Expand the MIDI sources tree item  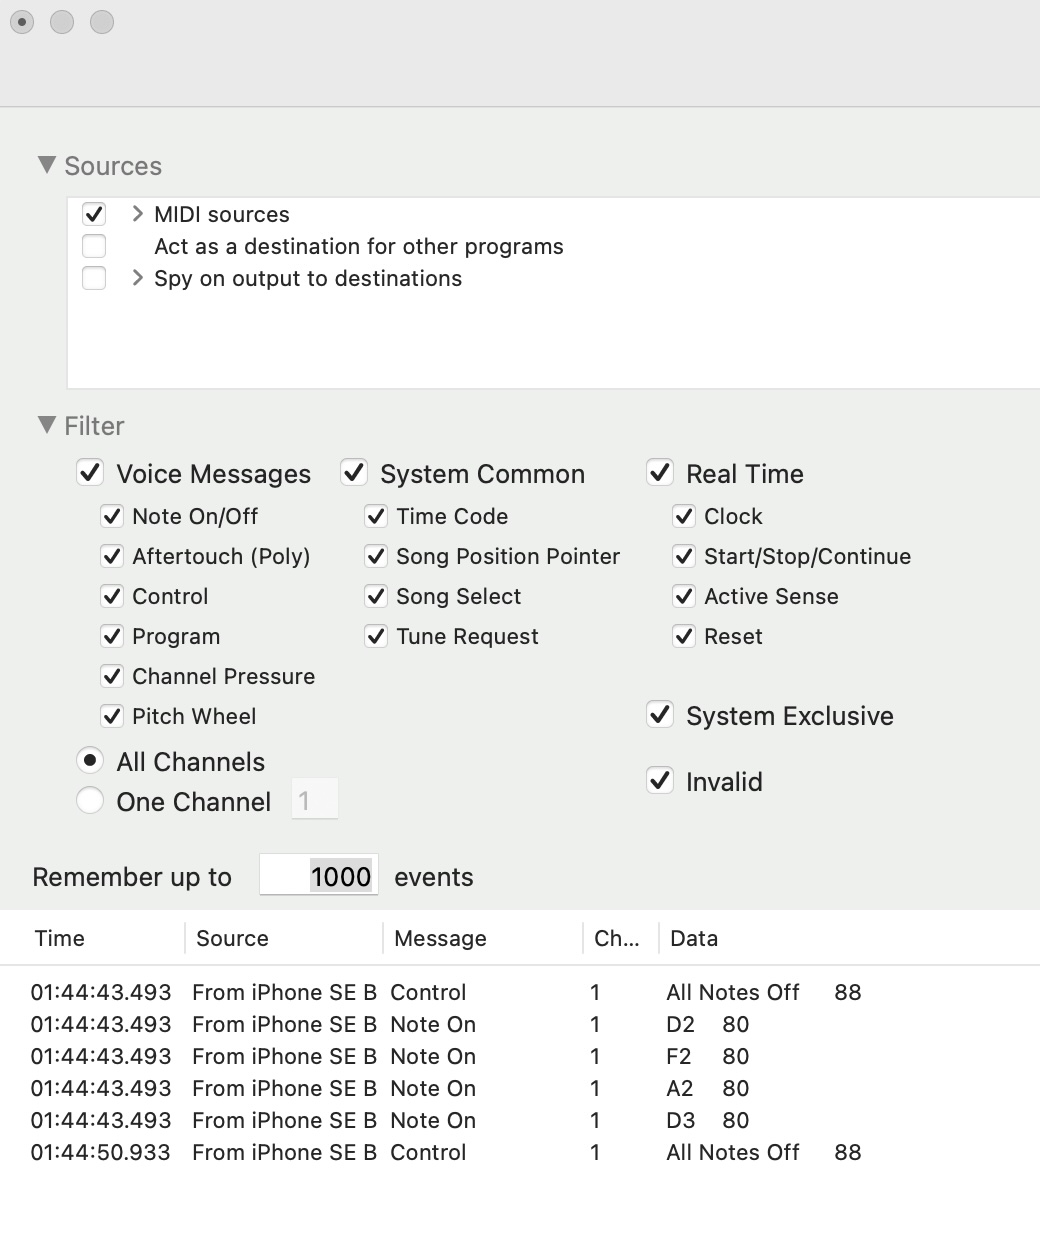pyautogui.click(x=138, y=214)
